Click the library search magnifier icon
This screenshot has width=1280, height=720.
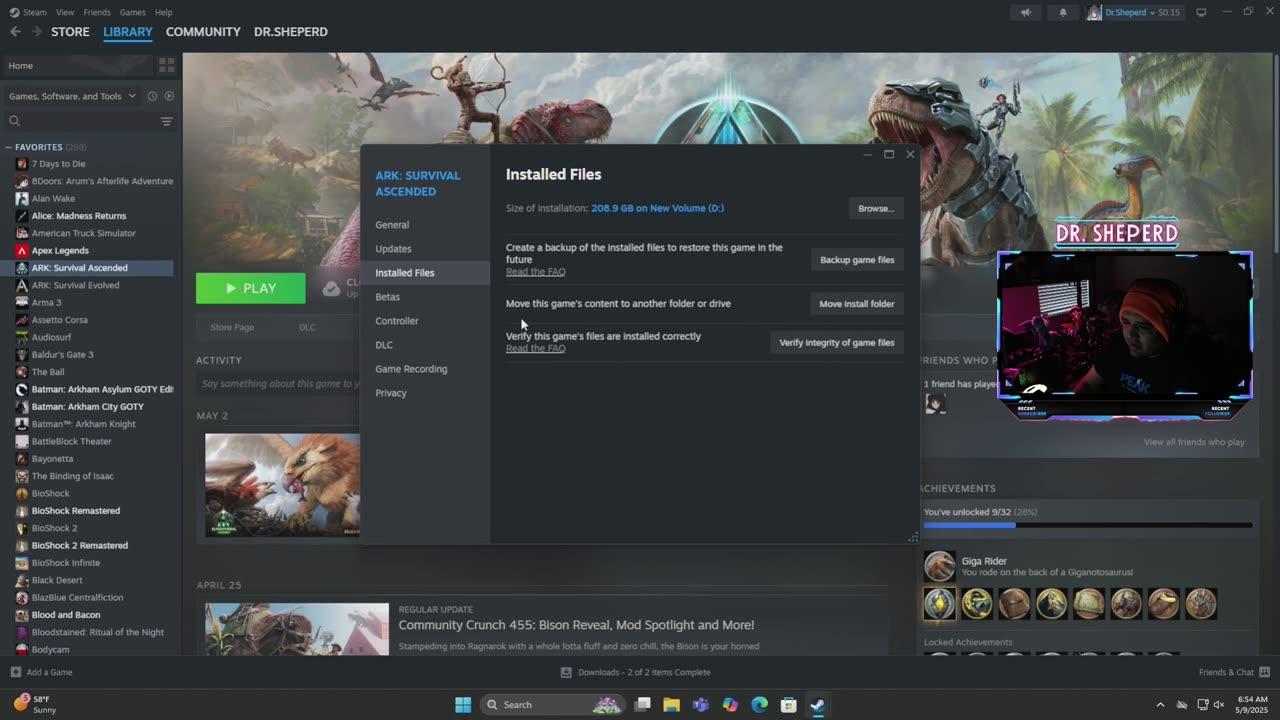point(15,121)
